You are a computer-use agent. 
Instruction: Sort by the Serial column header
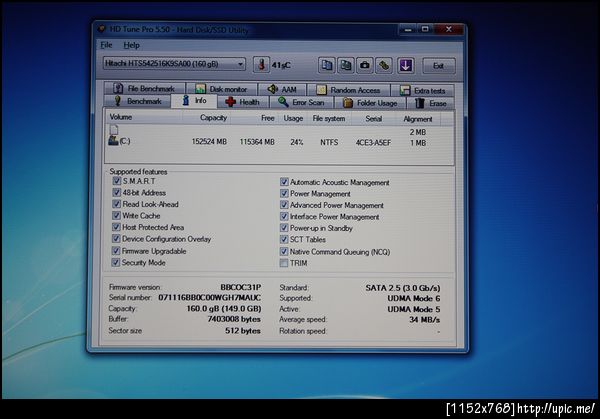[373, 119]
